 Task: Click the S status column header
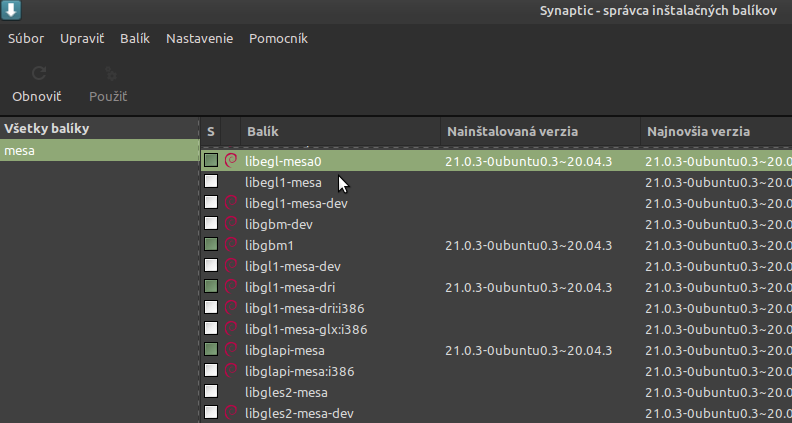211,132
